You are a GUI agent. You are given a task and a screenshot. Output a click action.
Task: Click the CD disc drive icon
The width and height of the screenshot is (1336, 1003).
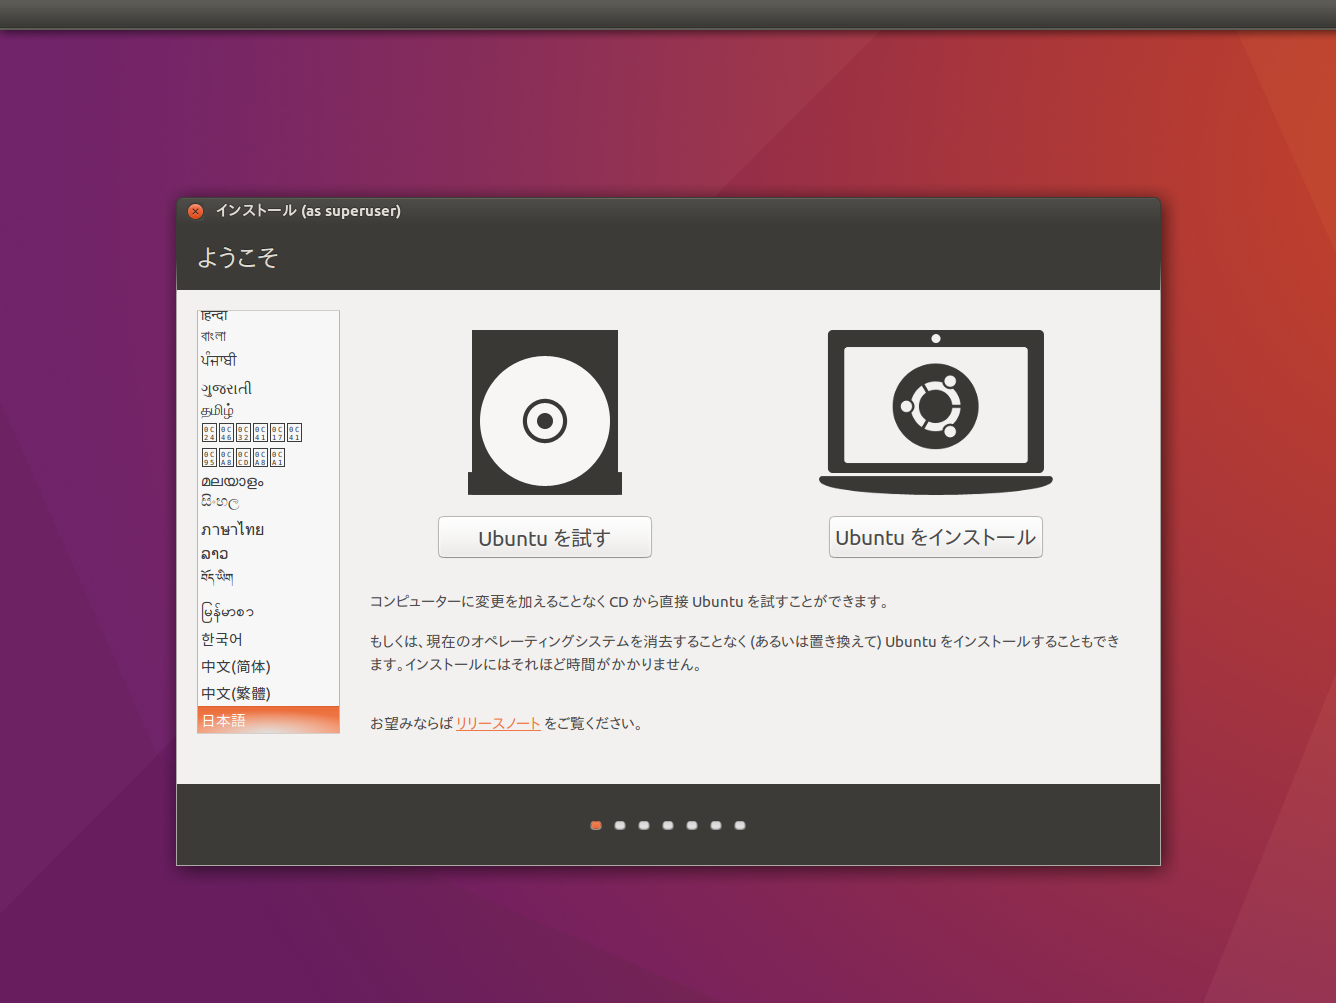545,412
